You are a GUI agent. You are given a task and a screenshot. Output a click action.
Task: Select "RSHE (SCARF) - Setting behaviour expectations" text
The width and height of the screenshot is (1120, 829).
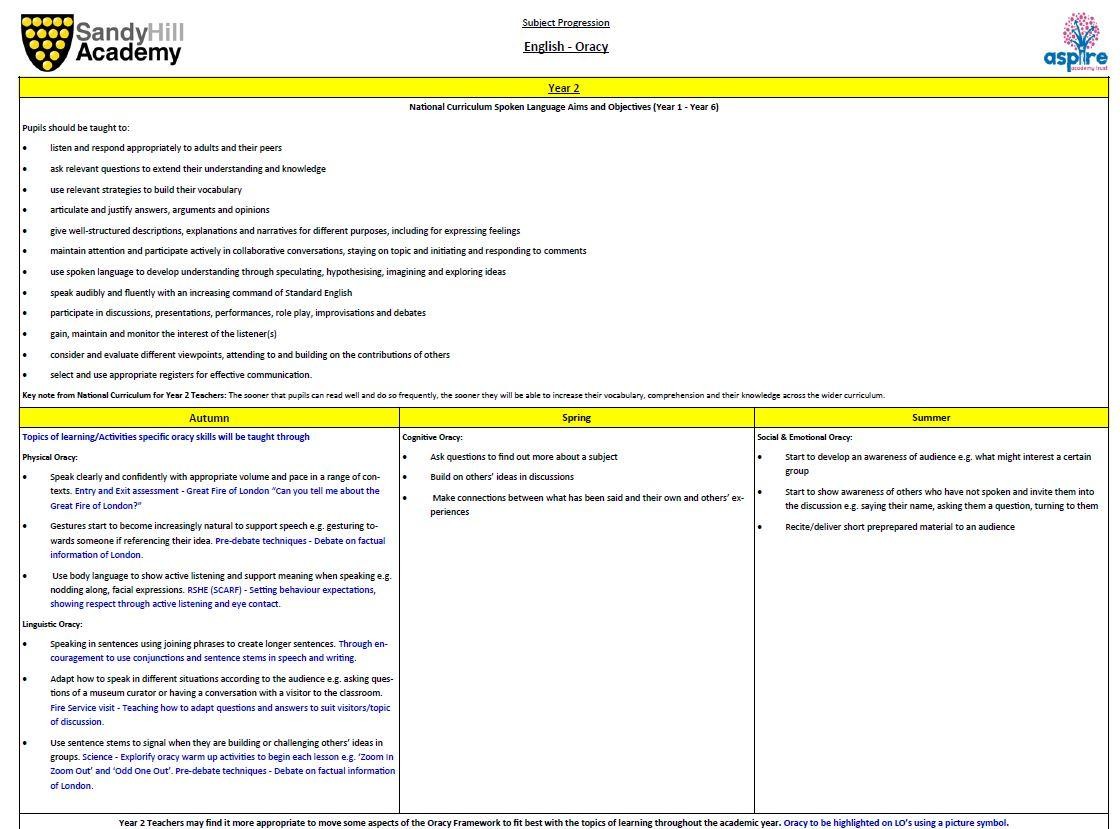pos(213,597)
